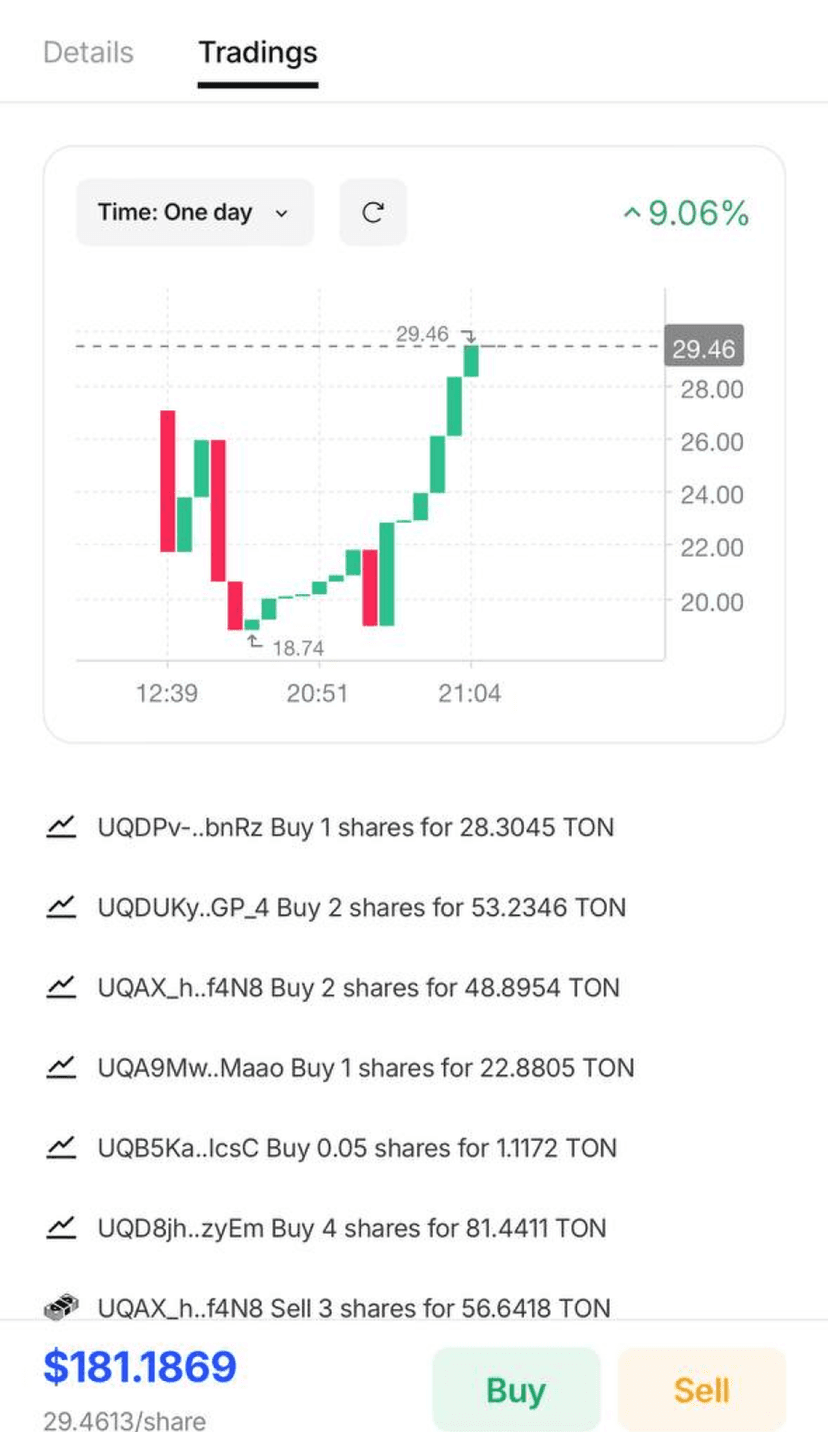828x1432 pixels.
Task: Click chart icon beside UQB5Ka..IcsC entry
Action: pyautogui.click(x=61, y=1147)
